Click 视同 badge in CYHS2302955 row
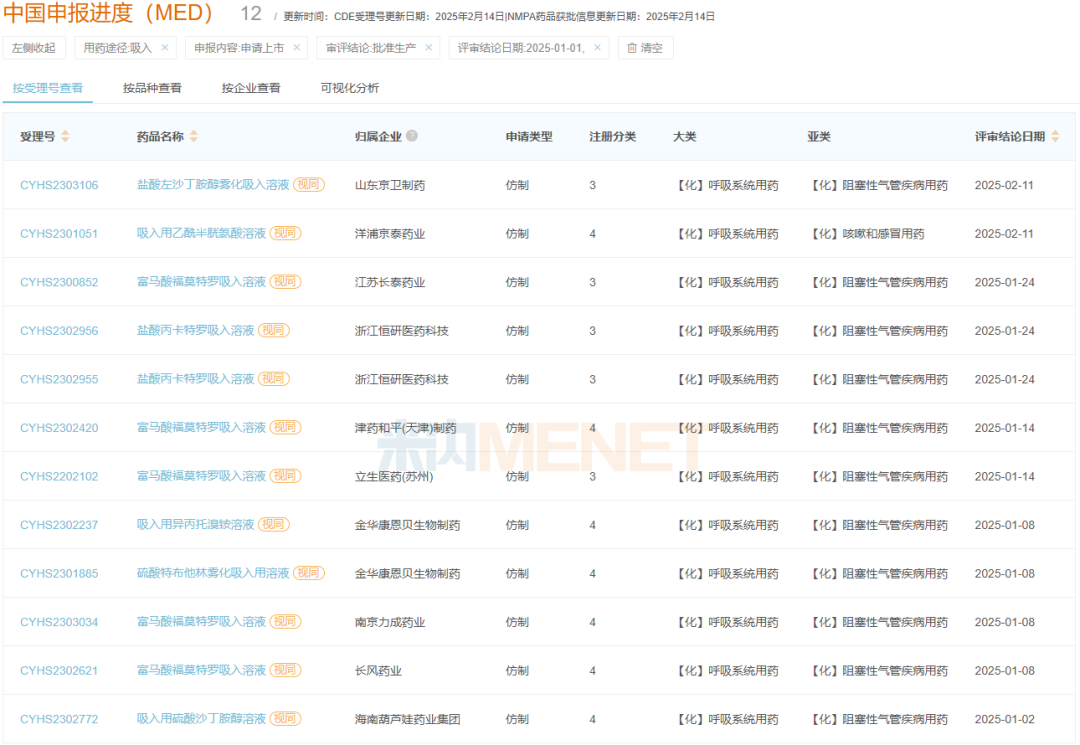1080x745 pixels. 273,379
